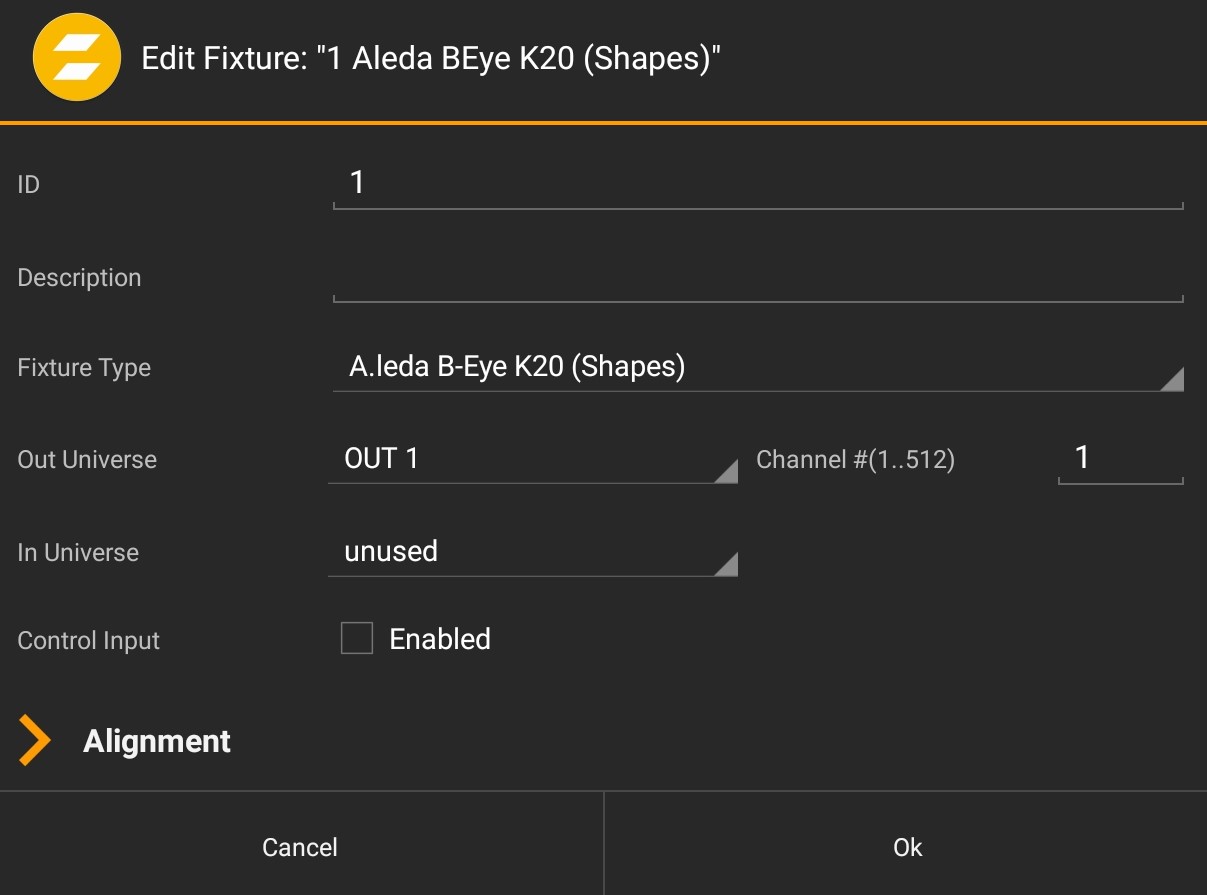Click into the ID input field
1207x895 pixels.
pos(757,183)
